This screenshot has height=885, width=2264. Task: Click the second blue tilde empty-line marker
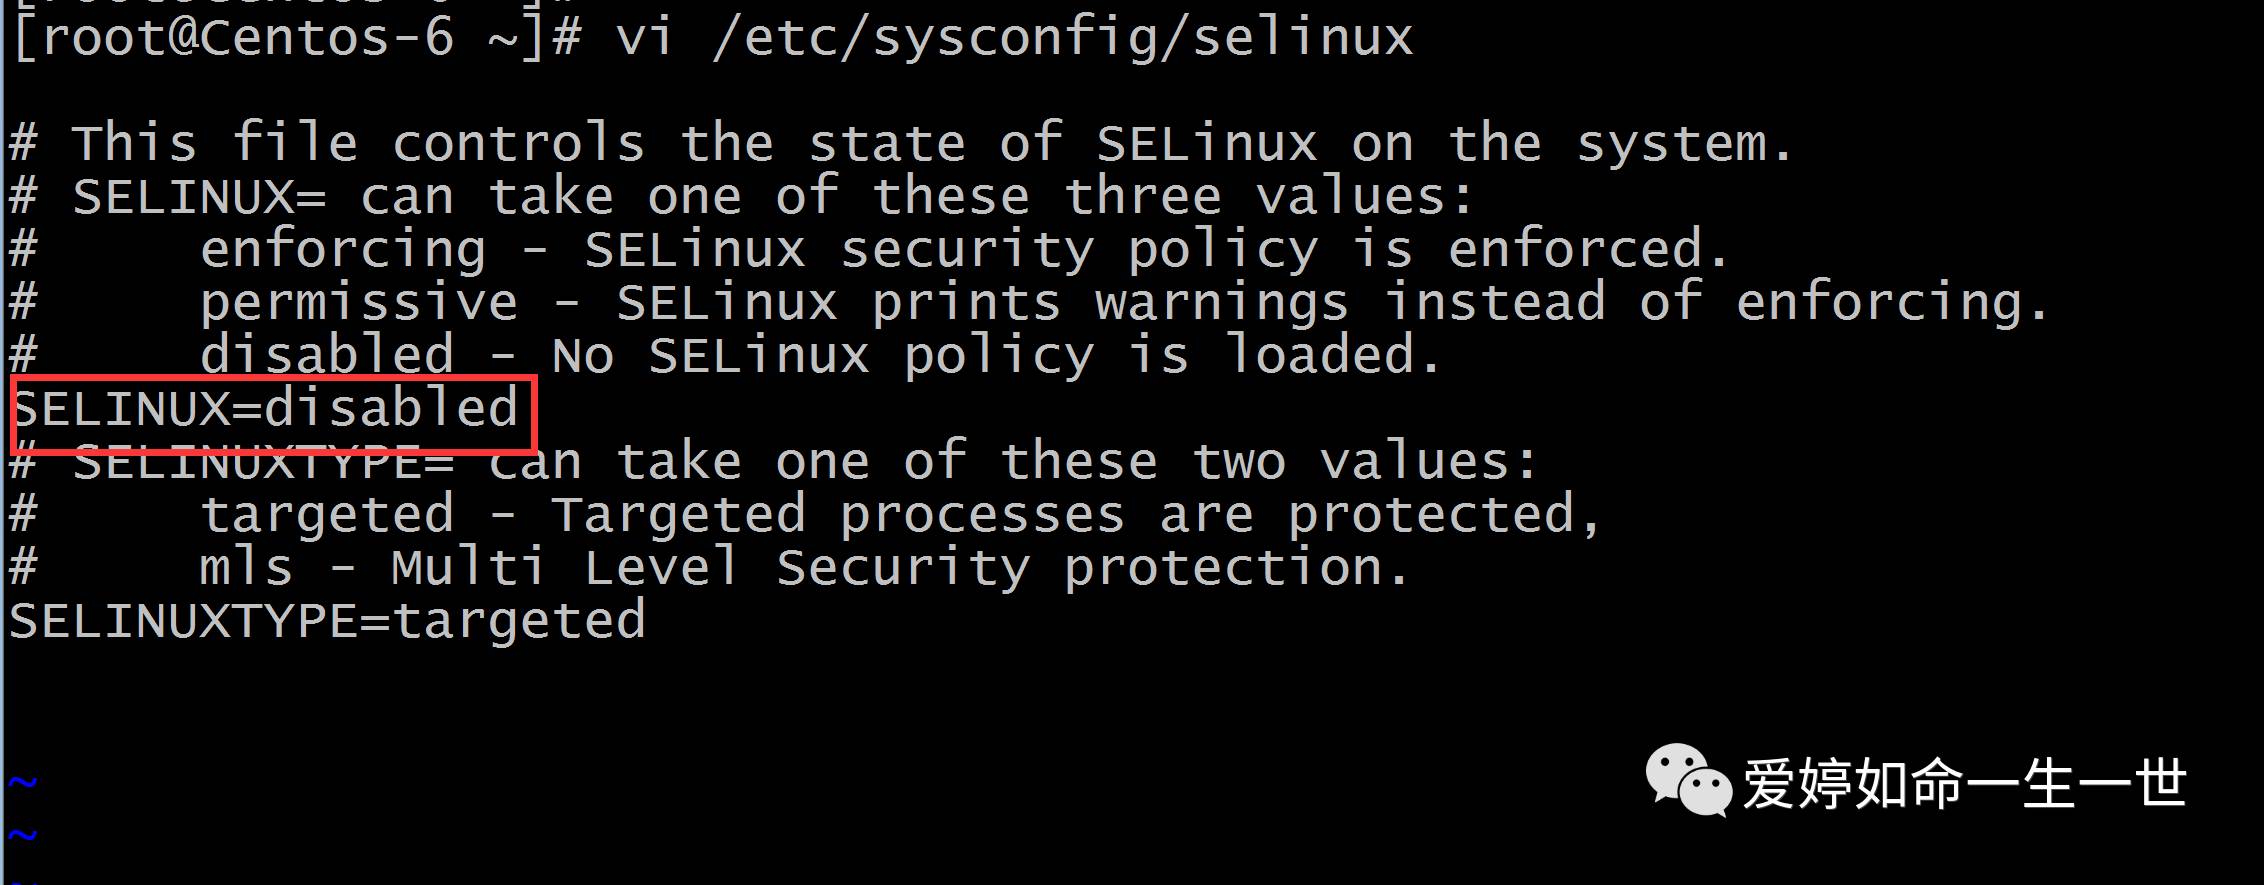click(22, 834)
